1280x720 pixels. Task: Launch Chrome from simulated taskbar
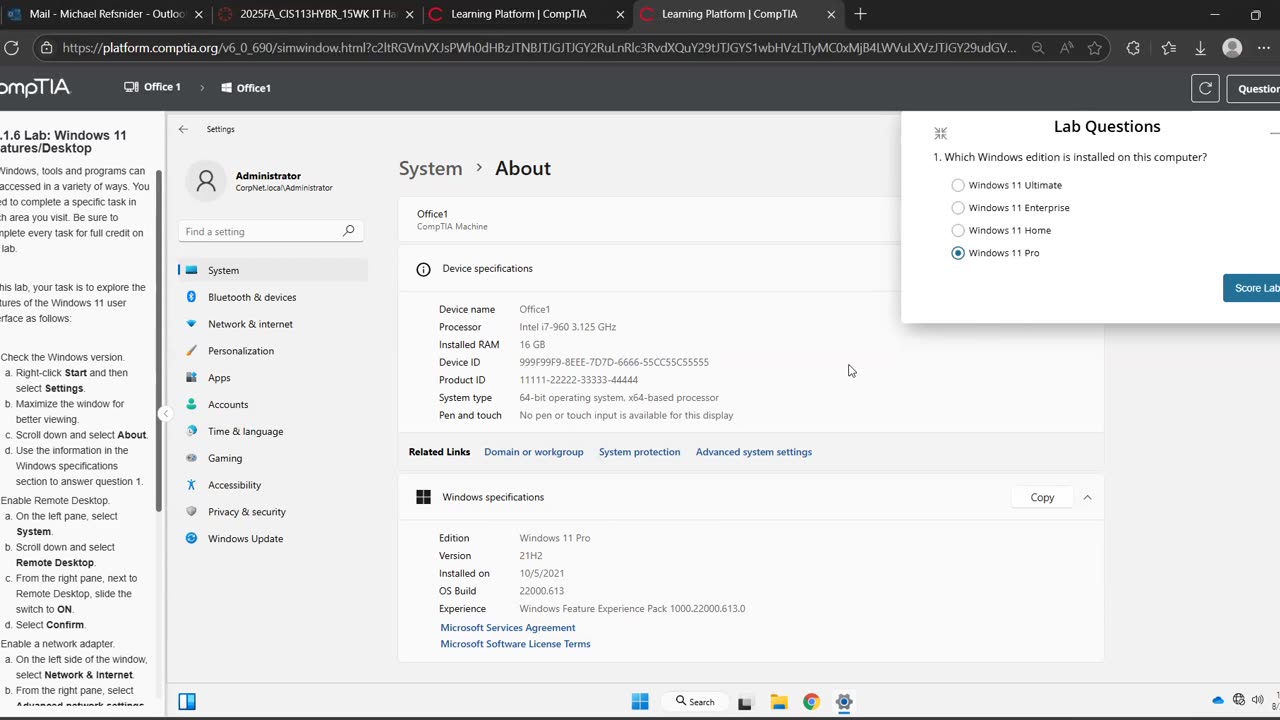(811, 702)
